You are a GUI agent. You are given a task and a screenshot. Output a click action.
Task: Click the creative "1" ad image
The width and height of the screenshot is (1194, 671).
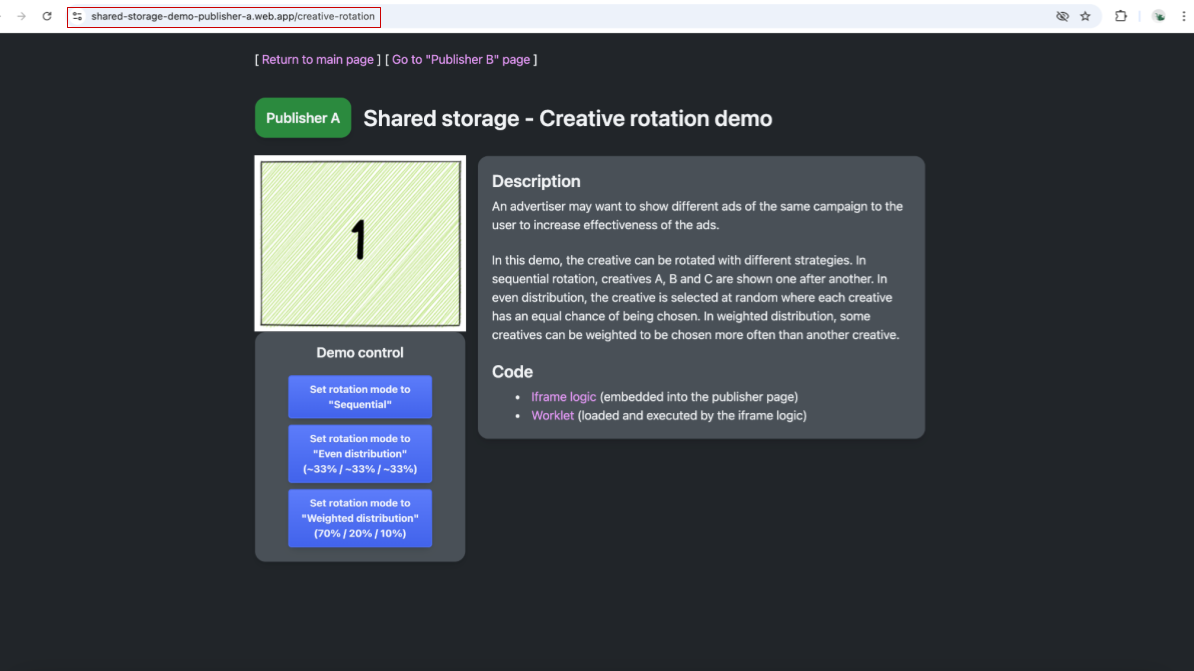[360, 243]
